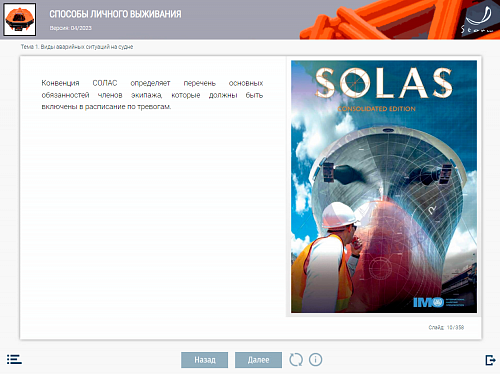Click the Конвенция СОЛАС paragraph text

pos(152,95)
